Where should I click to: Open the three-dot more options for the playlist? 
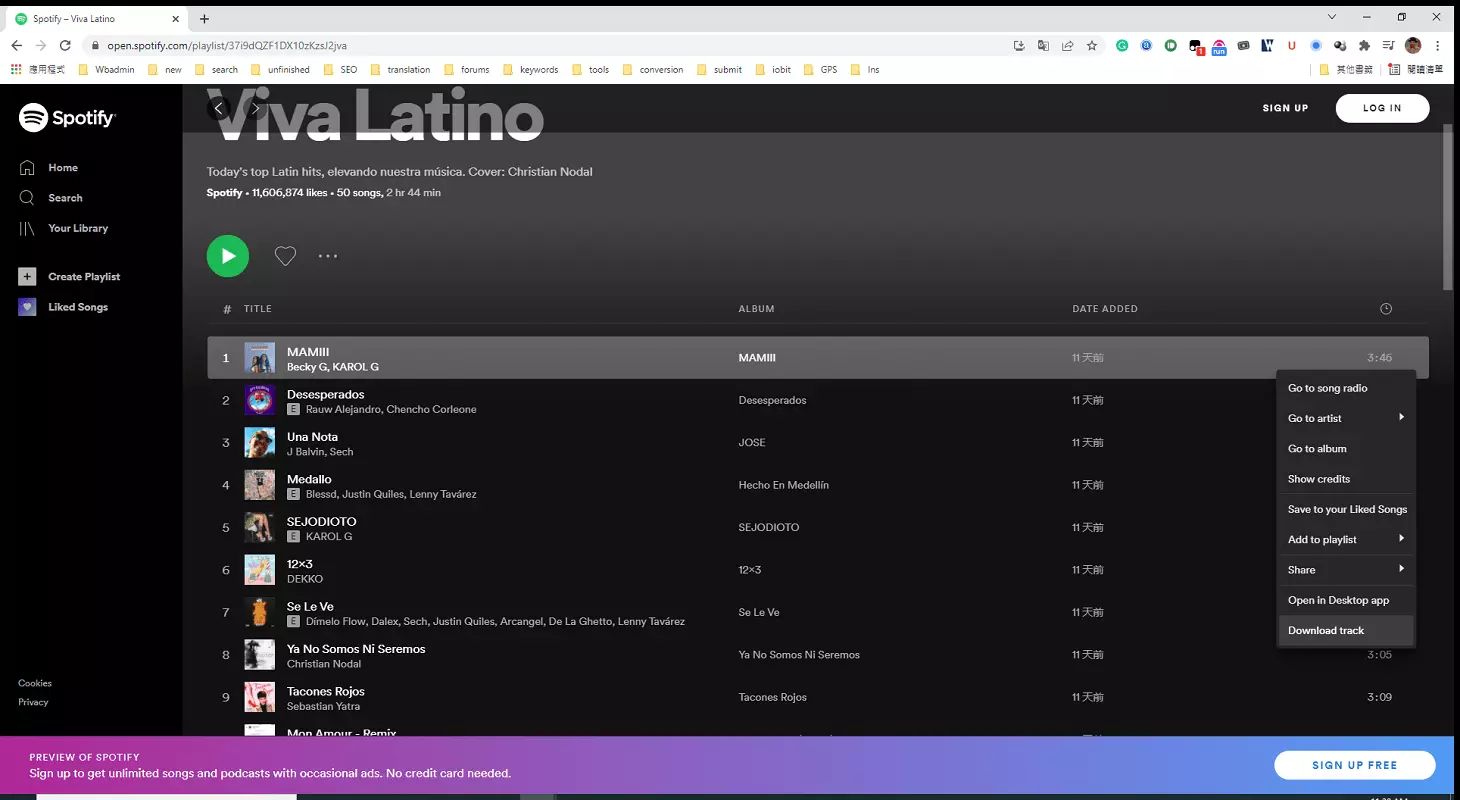tap(328, 256)
